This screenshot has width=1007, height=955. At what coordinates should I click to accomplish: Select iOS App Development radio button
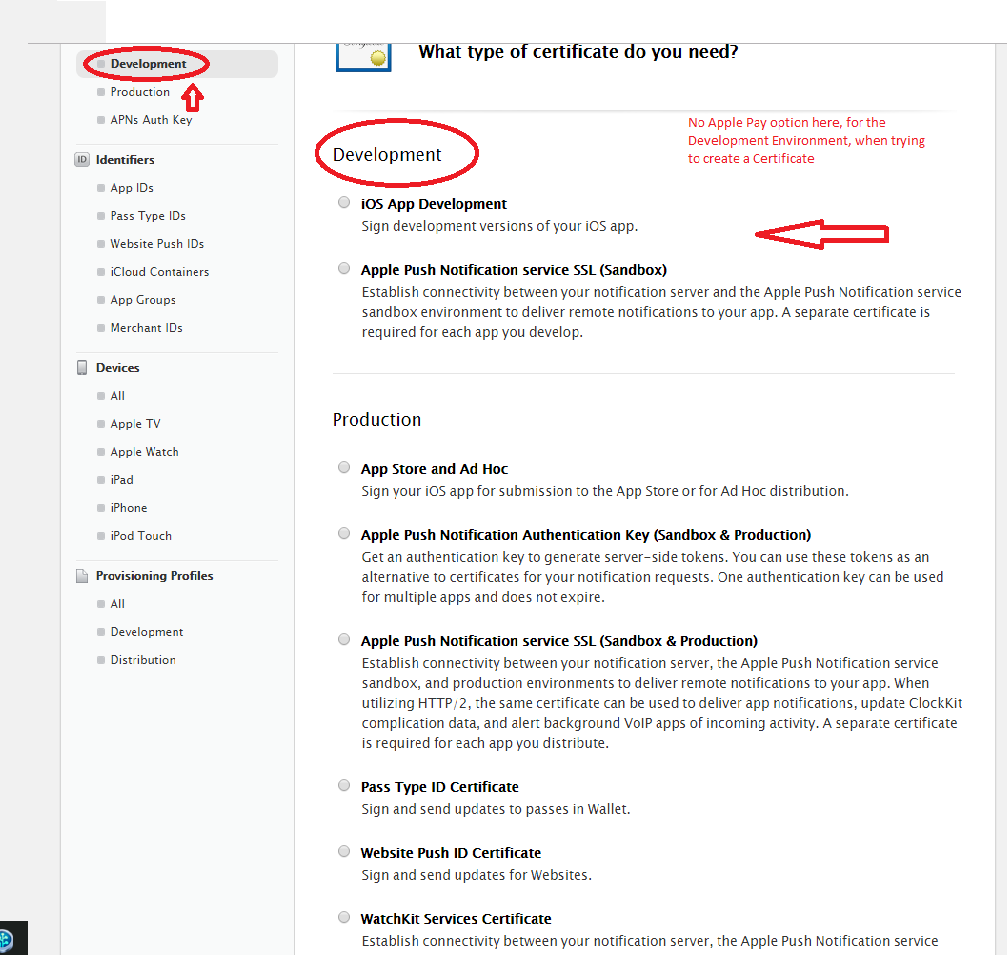[x=344, y=202]
